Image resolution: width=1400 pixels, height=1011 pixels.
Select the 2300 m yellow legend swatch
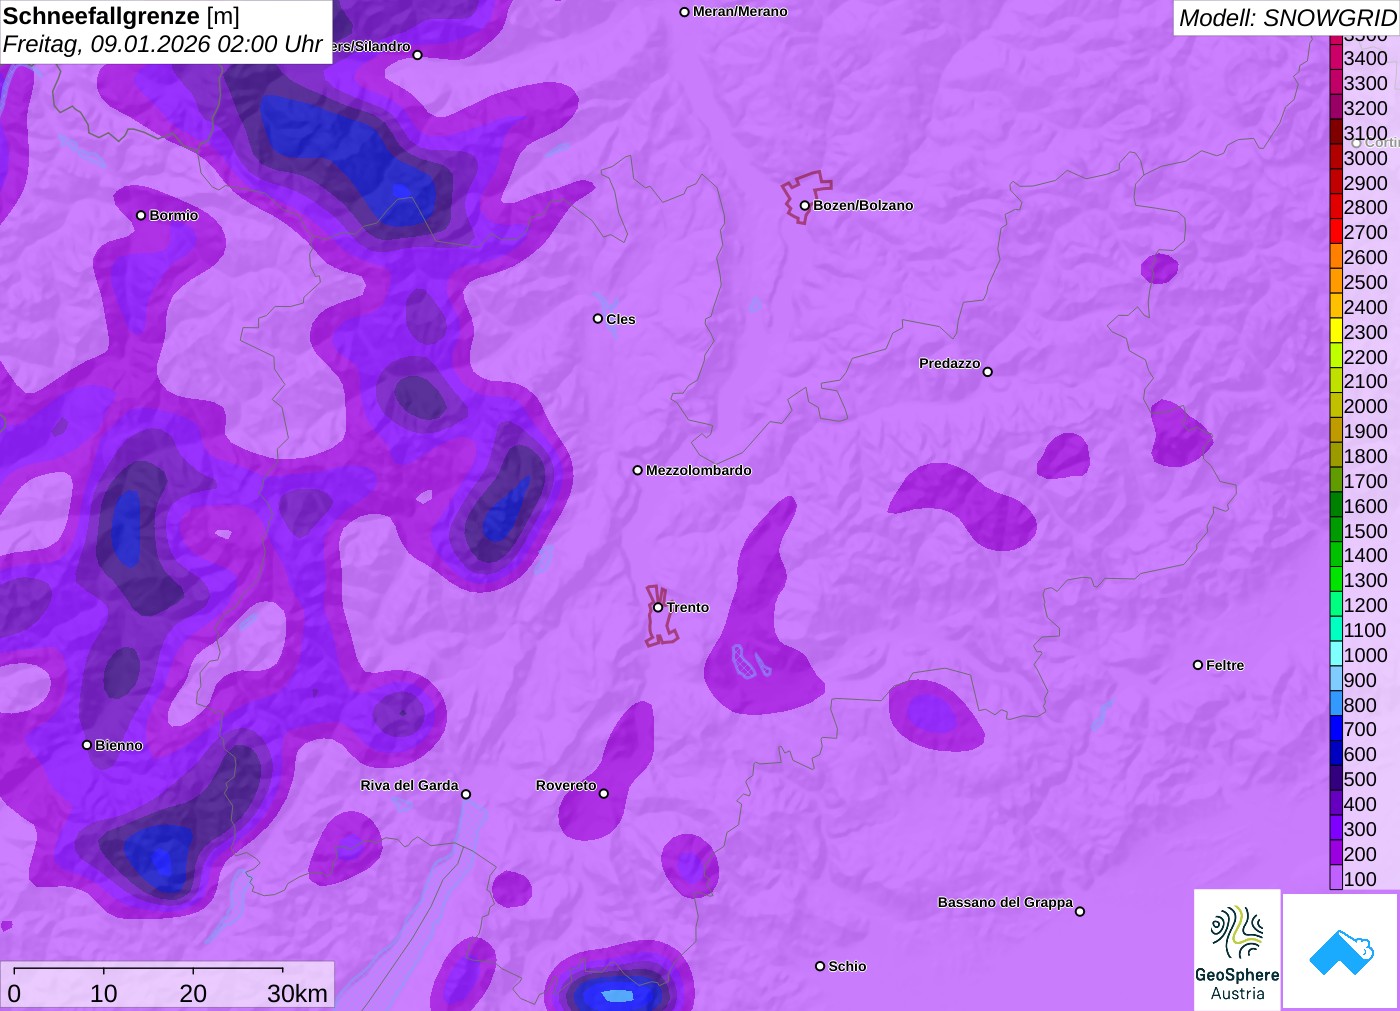(x=1336, y=331)
